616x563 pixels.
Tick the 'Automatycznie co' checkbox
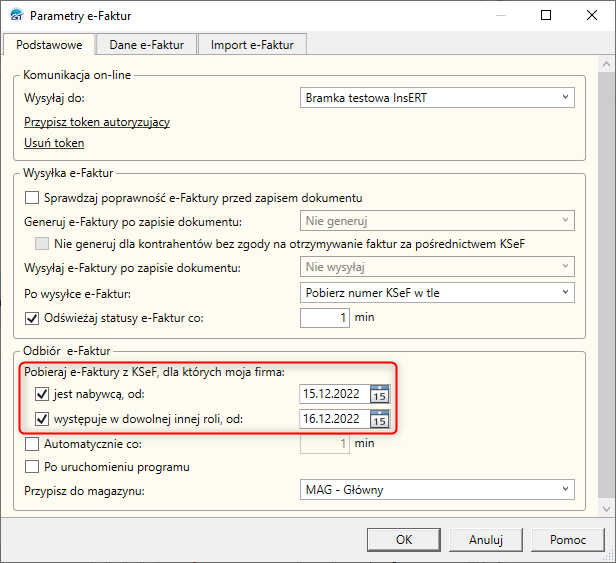click(31, 443)
